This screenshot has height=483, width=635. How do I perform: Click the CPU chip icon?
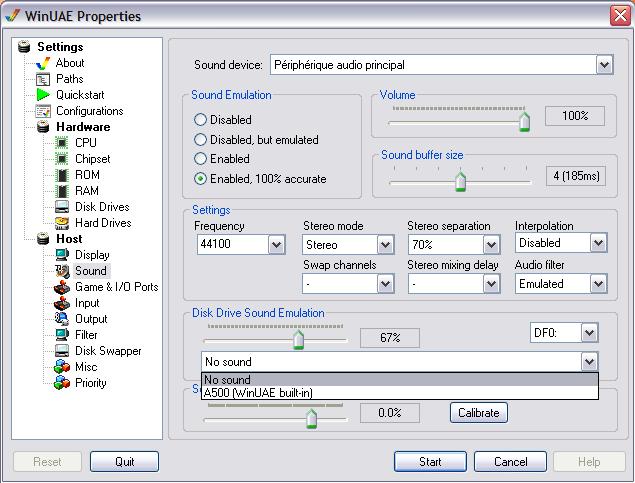62,143
